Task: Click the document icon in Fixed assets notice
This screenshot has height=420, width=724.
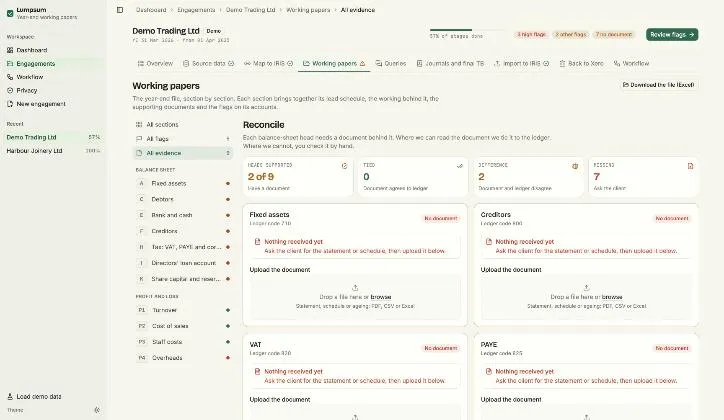Action: tap(258, 241)
